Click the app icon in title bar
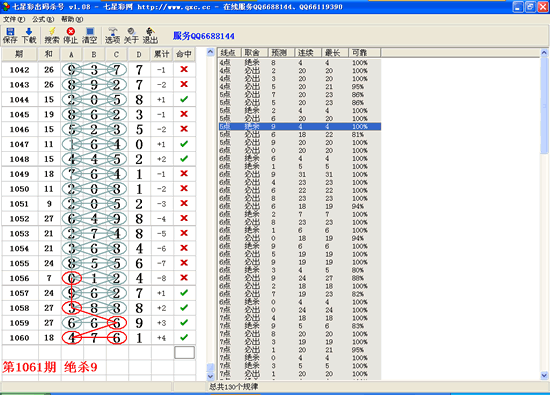This screenshot has height=395, width=550. tap(6, 6)
